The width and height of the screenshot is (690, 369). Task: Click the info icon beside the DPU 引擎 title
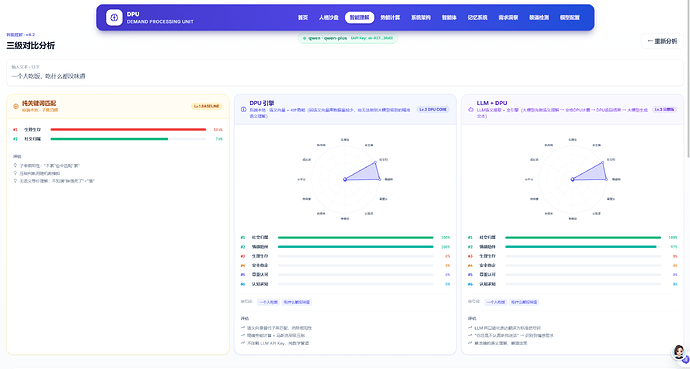click(x=243, y=109)
